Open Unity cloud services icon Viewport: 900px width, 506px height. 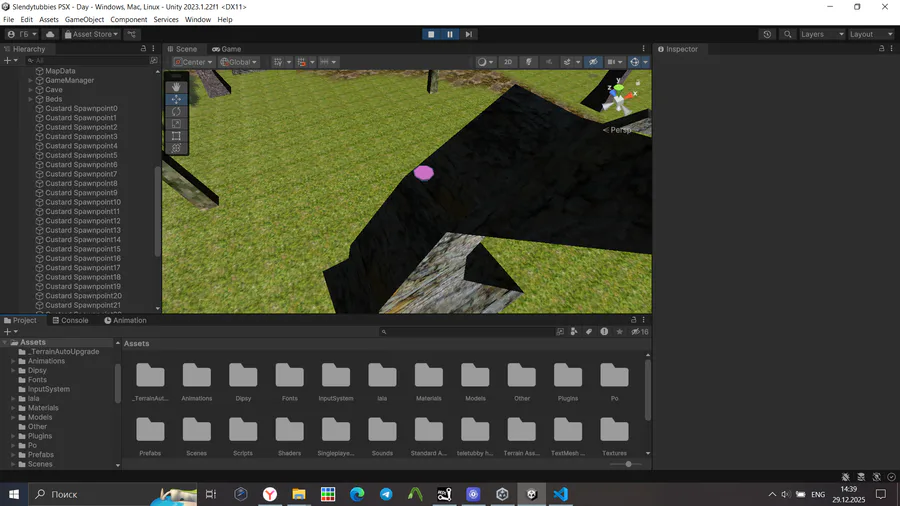(x=50, y=34)
